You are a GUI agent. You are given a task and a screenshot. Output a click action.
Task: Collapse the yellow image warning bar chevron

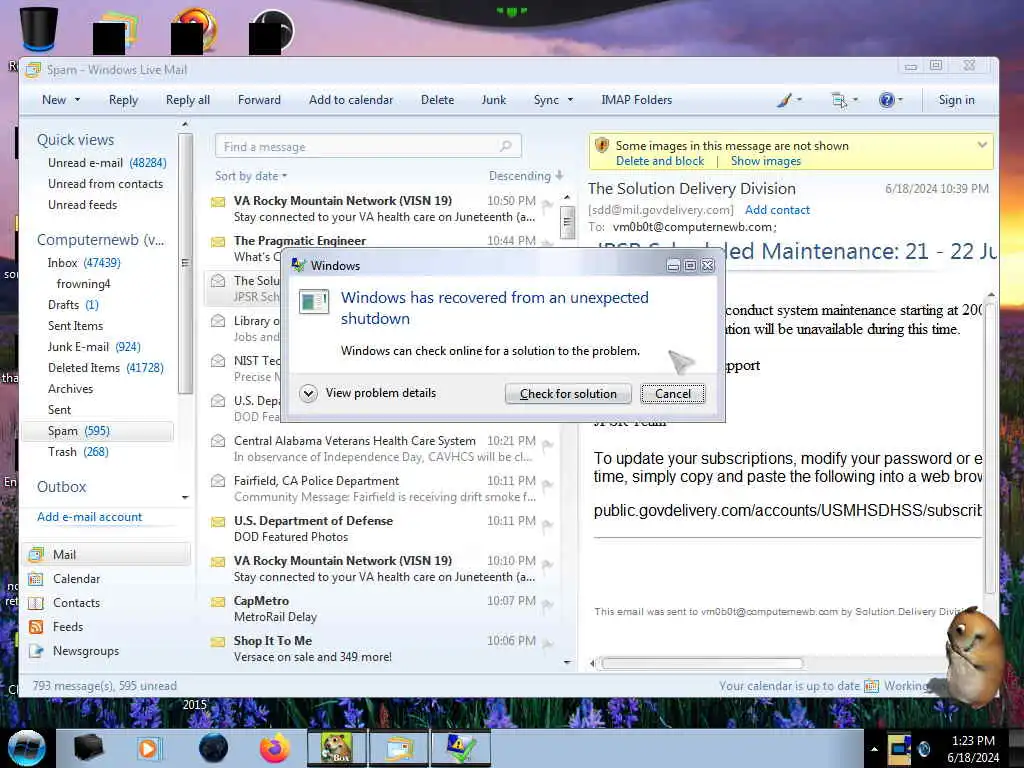982,145
